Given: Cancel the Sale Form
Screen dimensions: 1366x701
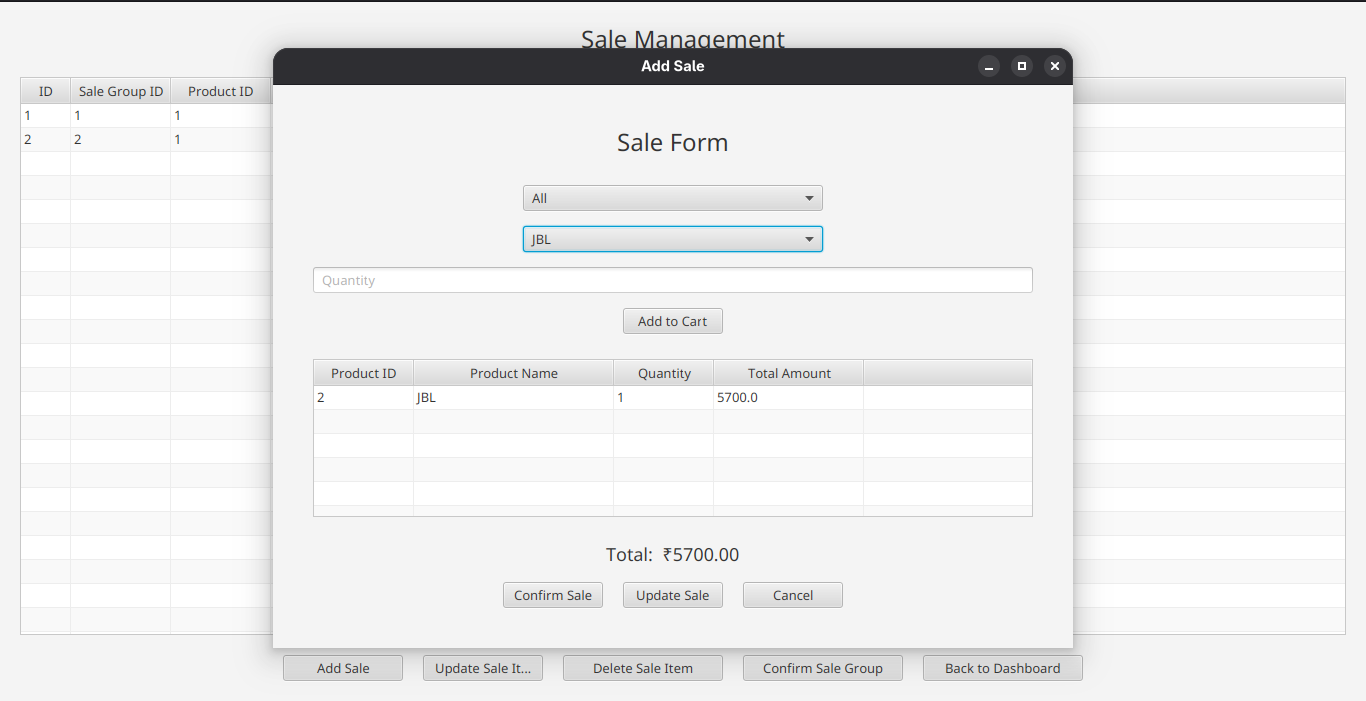Looking at the screenshot, I should [793, 595].
